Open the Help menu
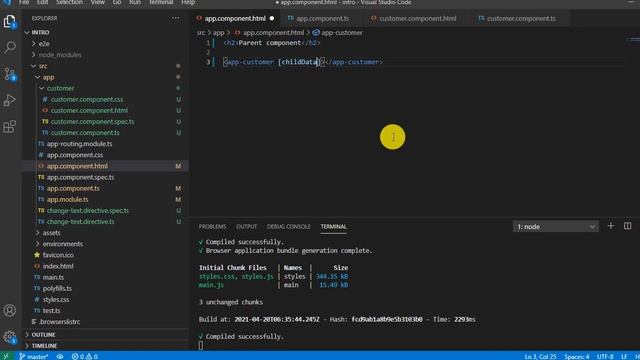 click(188, 2)
